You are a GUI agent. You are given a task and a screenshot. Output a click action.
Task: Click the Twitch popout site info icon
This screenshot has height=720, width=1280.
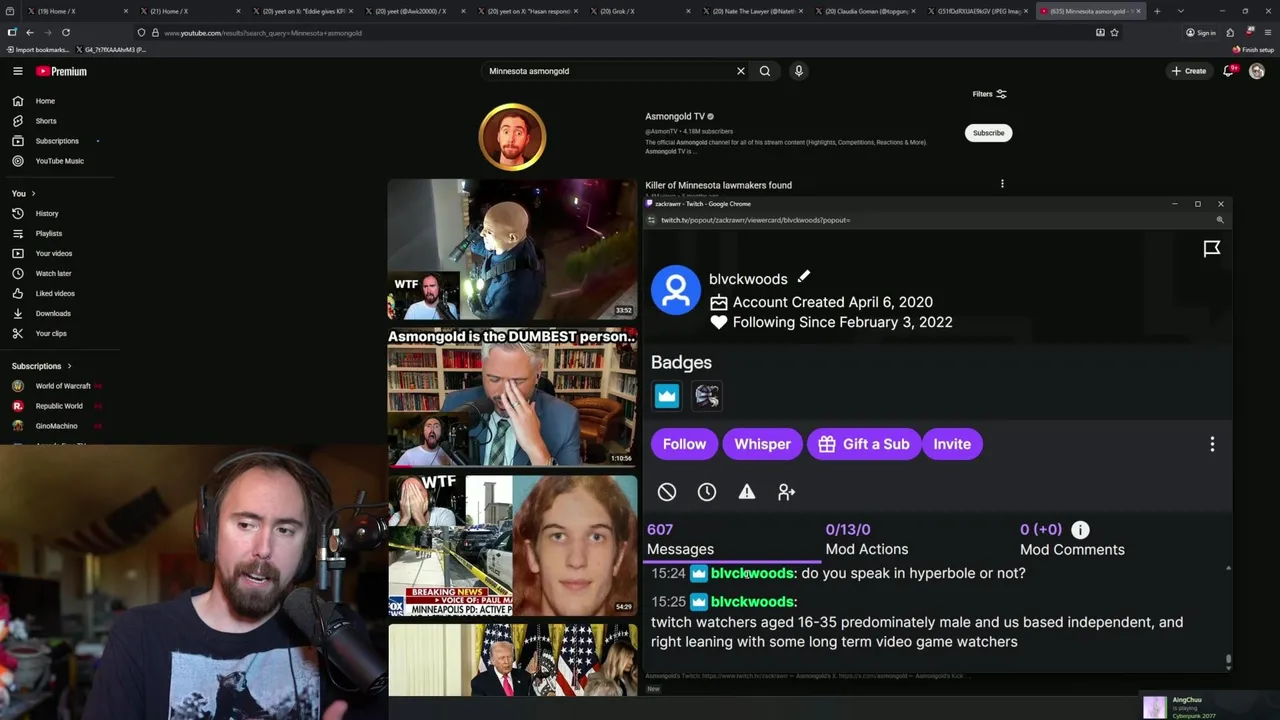coord(652,220)
